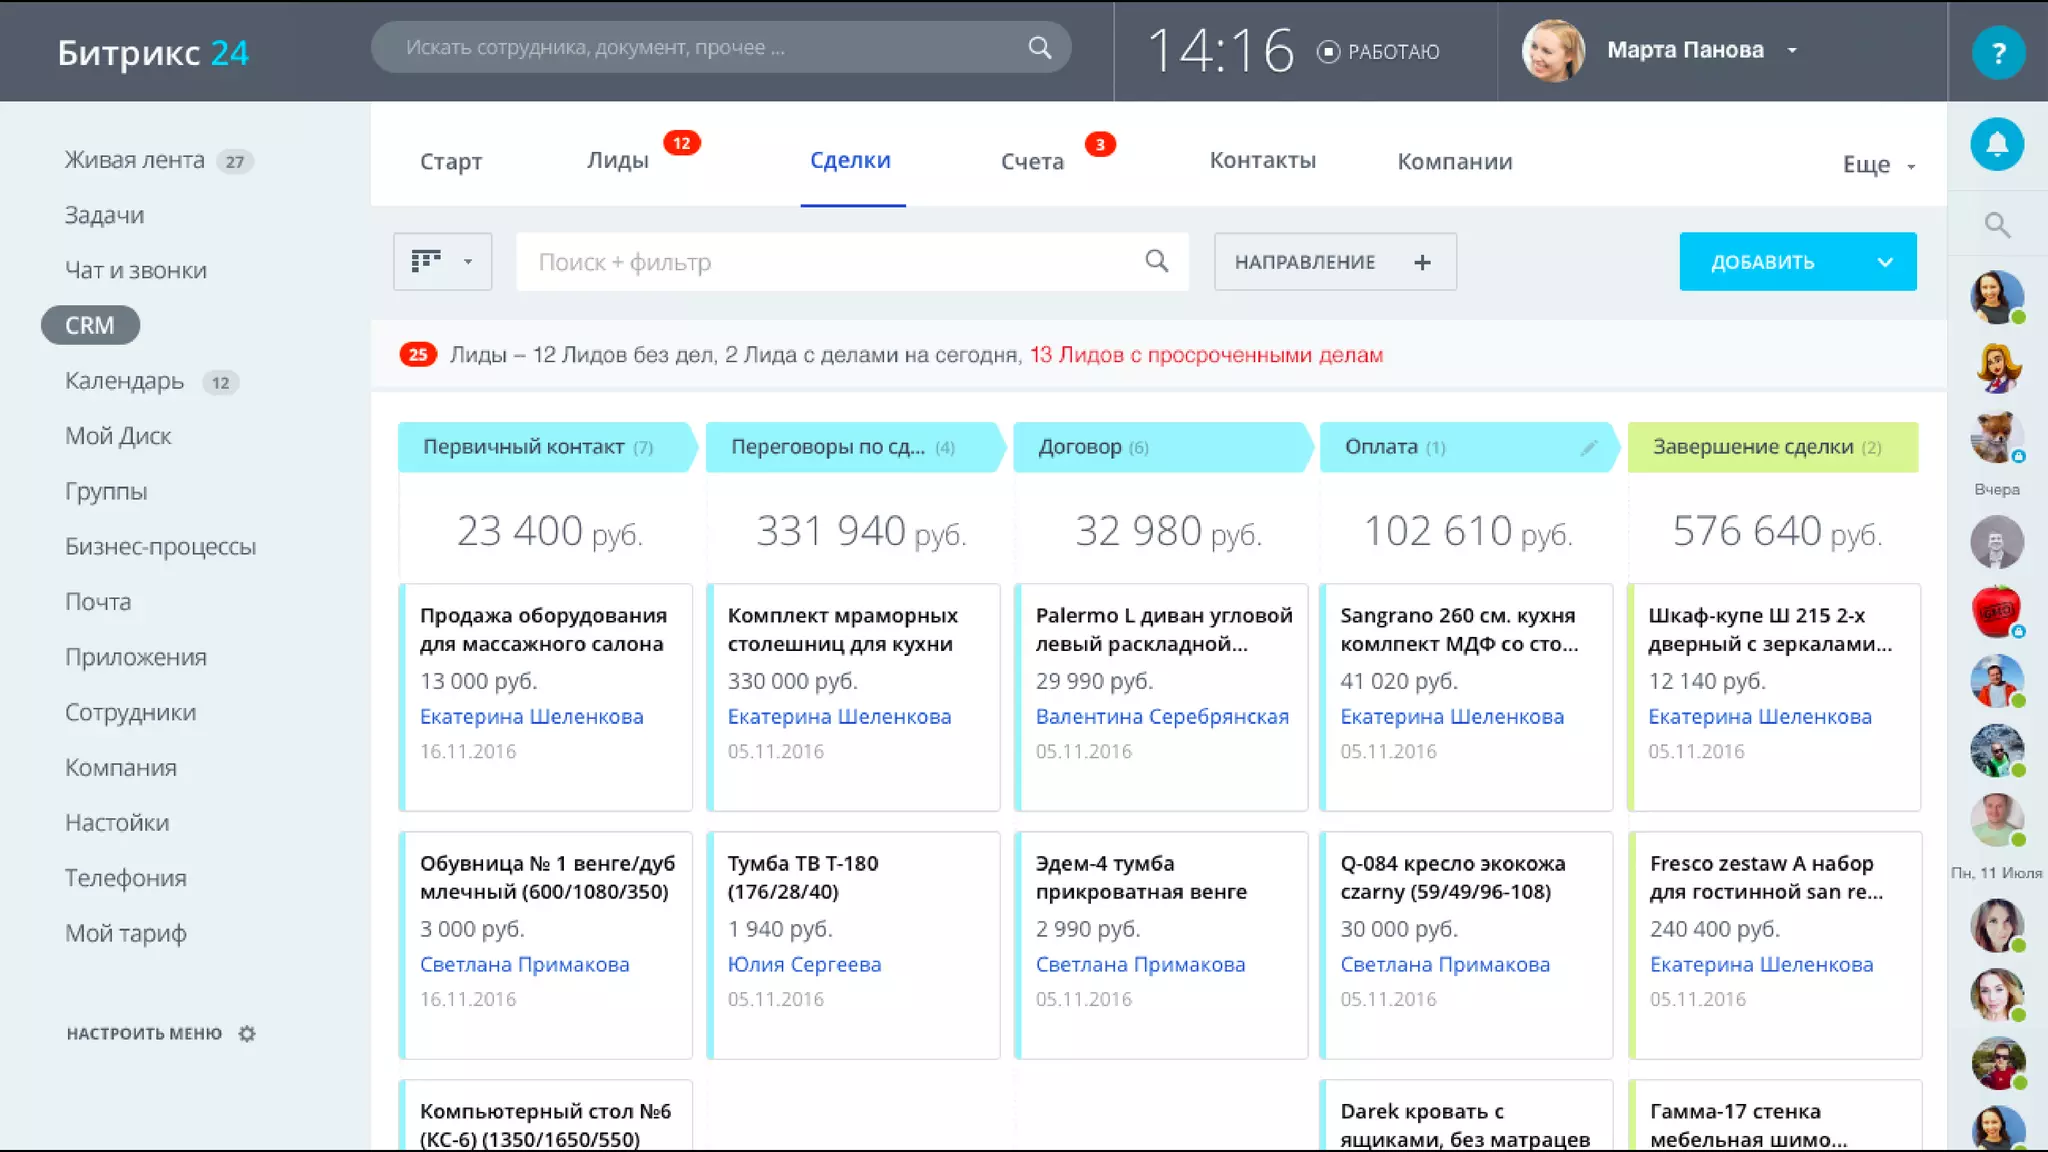Open the notifications bell icon

pos(1997,145)
